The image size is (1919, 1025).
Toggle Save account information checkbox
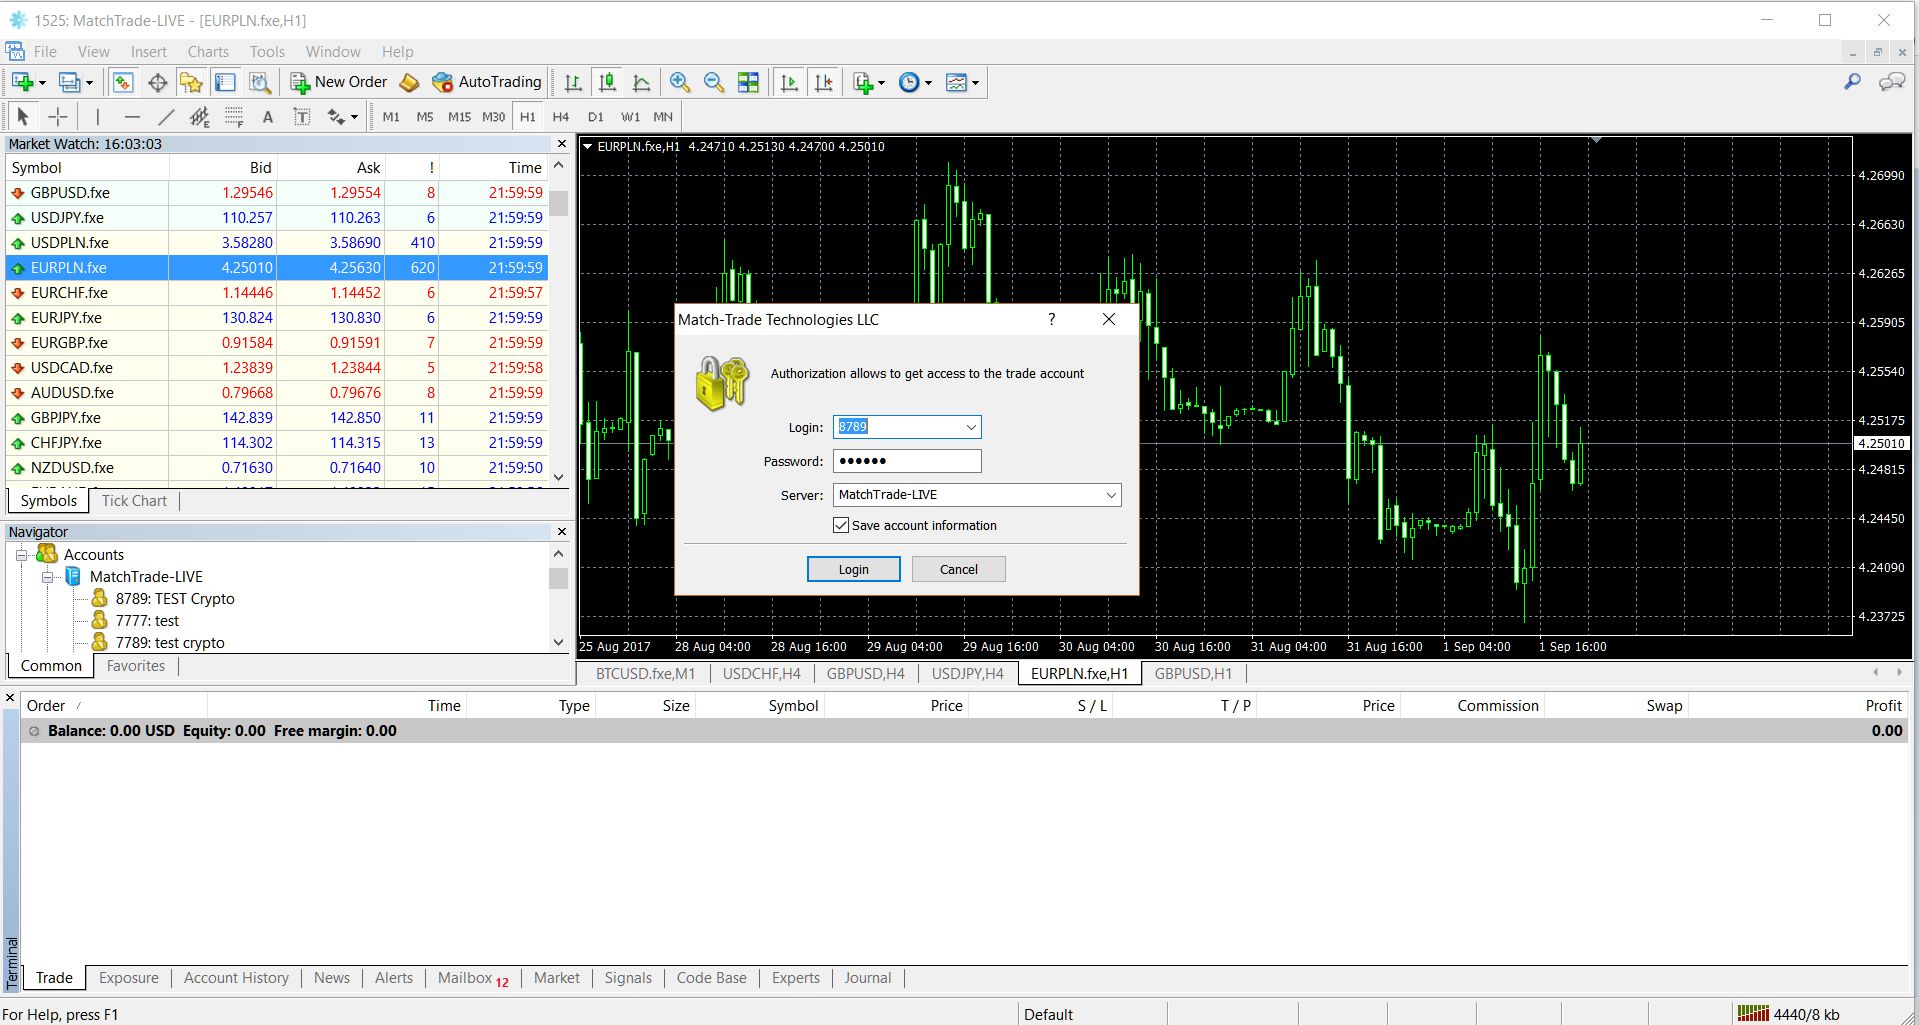pyautogui.click(x=841, y=525)
